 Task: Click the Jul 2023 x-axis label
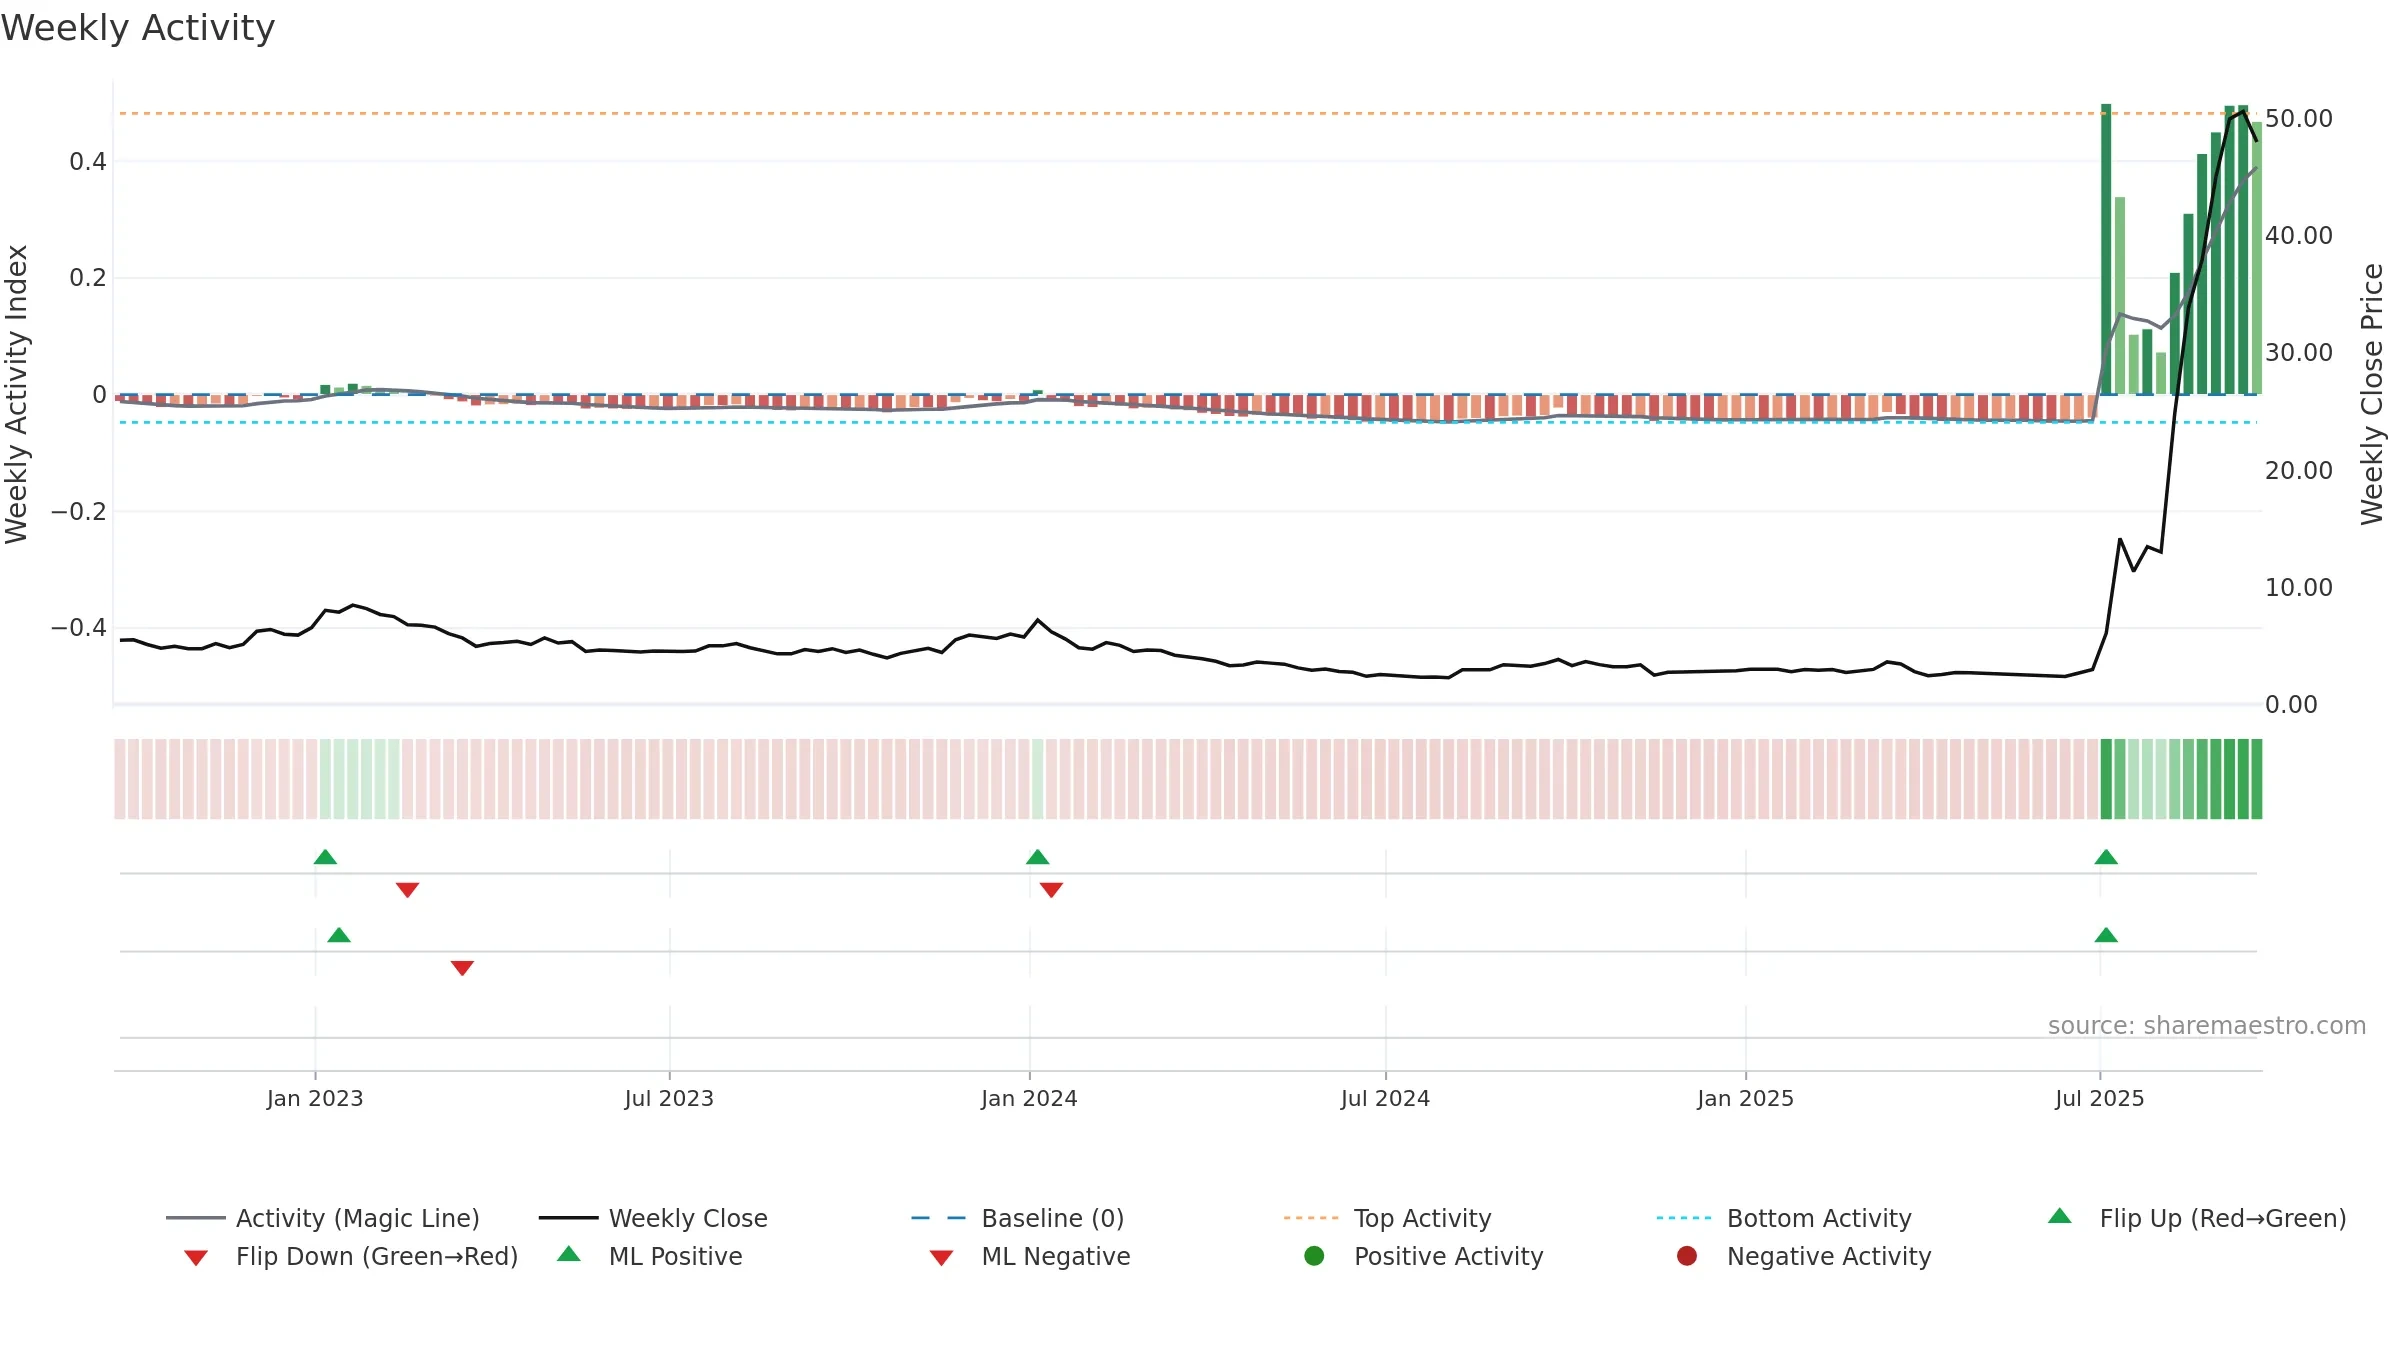click(x=669, y=1099)
